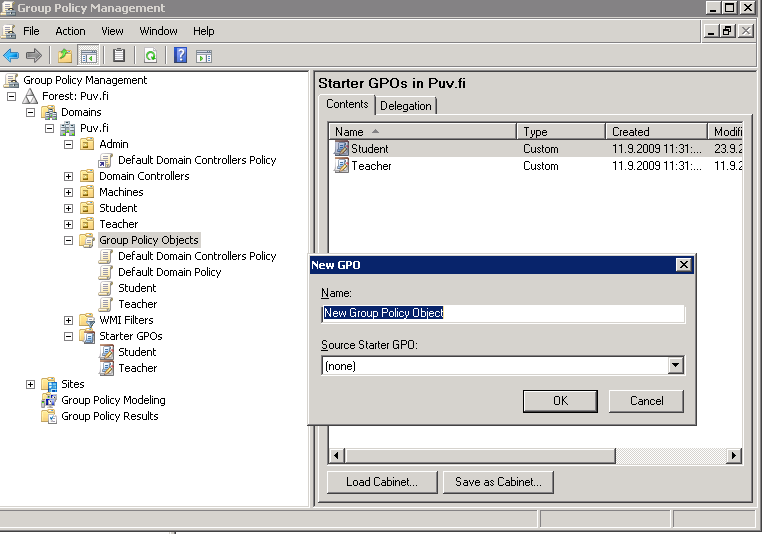763x534 pixels.
Task: Toggle the Show/Hide Console Tree toolbar icon
Action: [89, 55]
